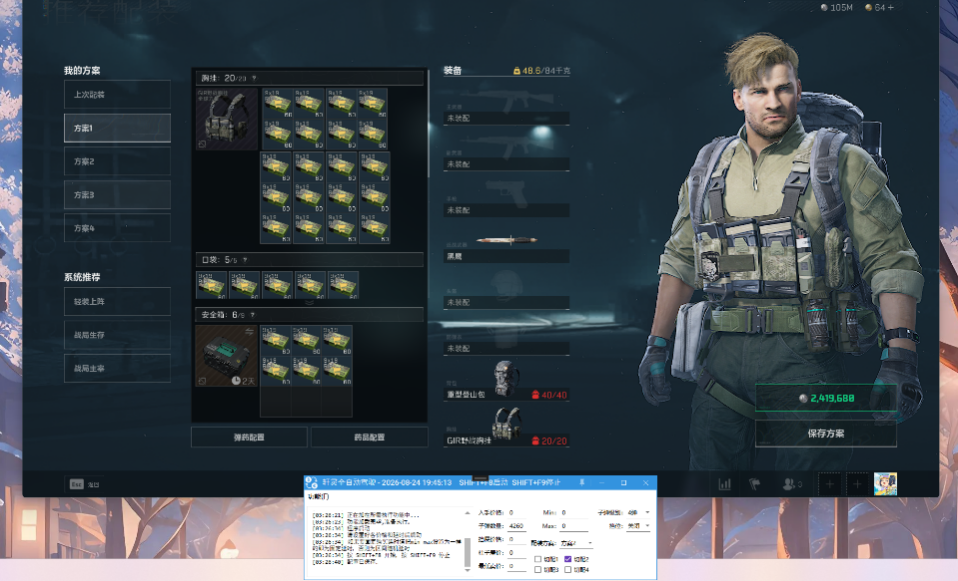Click the chest rig vest item thumbnail
The image size is (958, 581).
click(227, 120)
